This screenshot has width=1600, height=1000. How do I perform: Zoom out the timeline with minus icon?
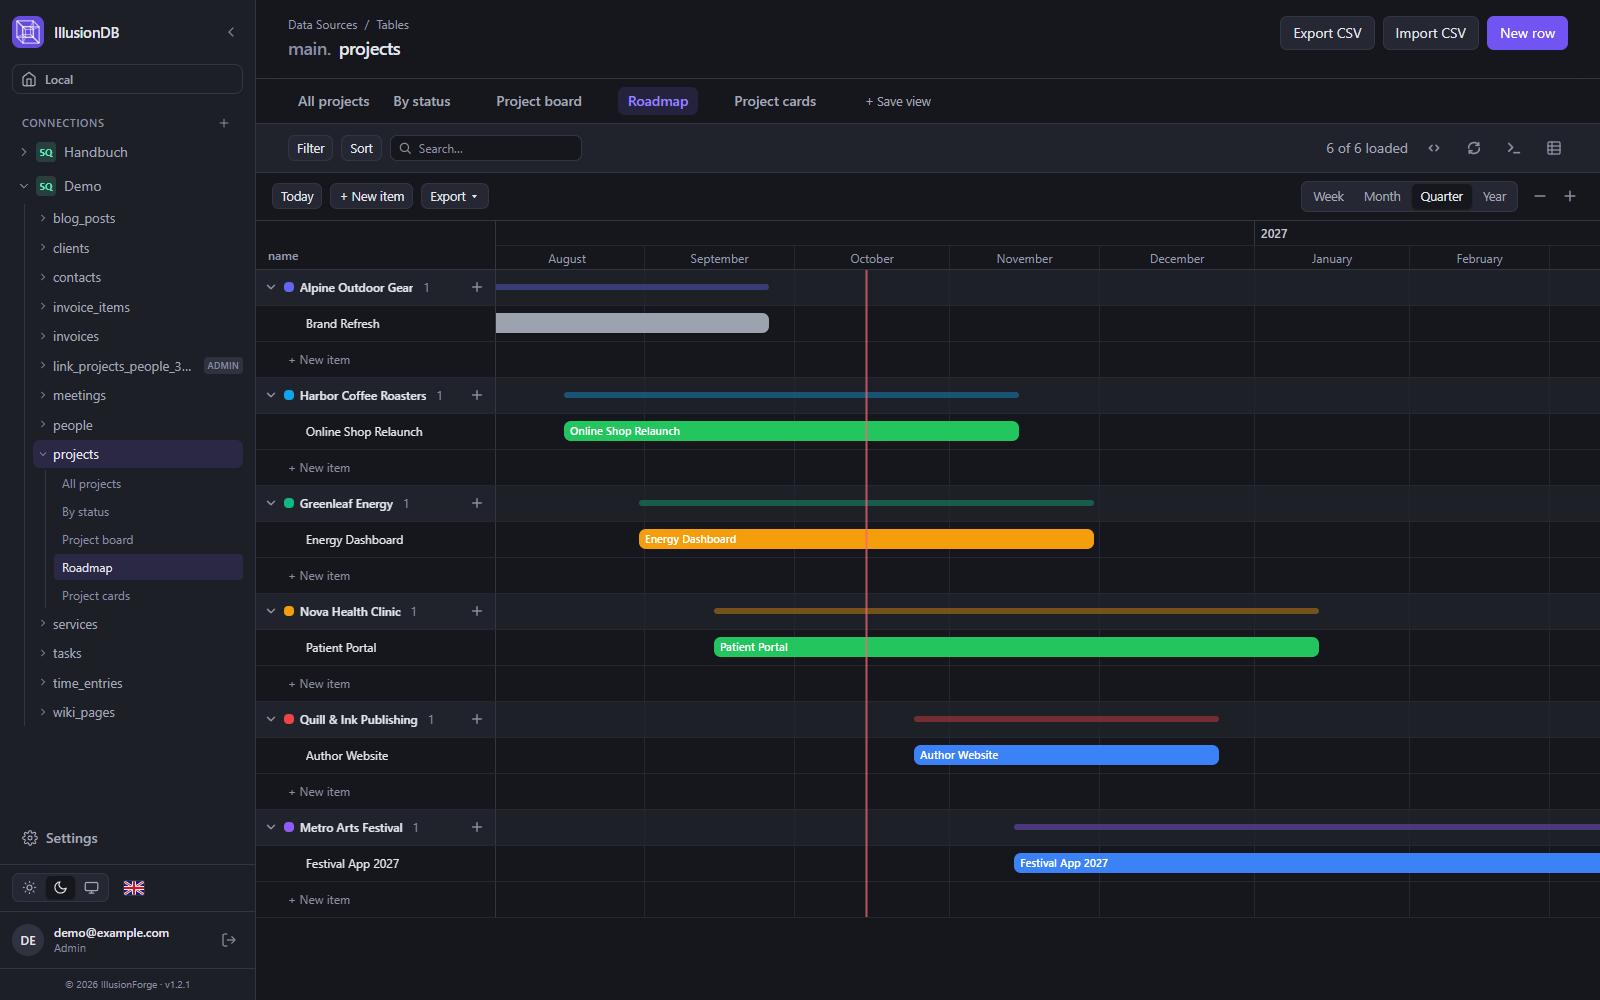coord(1540,196)
